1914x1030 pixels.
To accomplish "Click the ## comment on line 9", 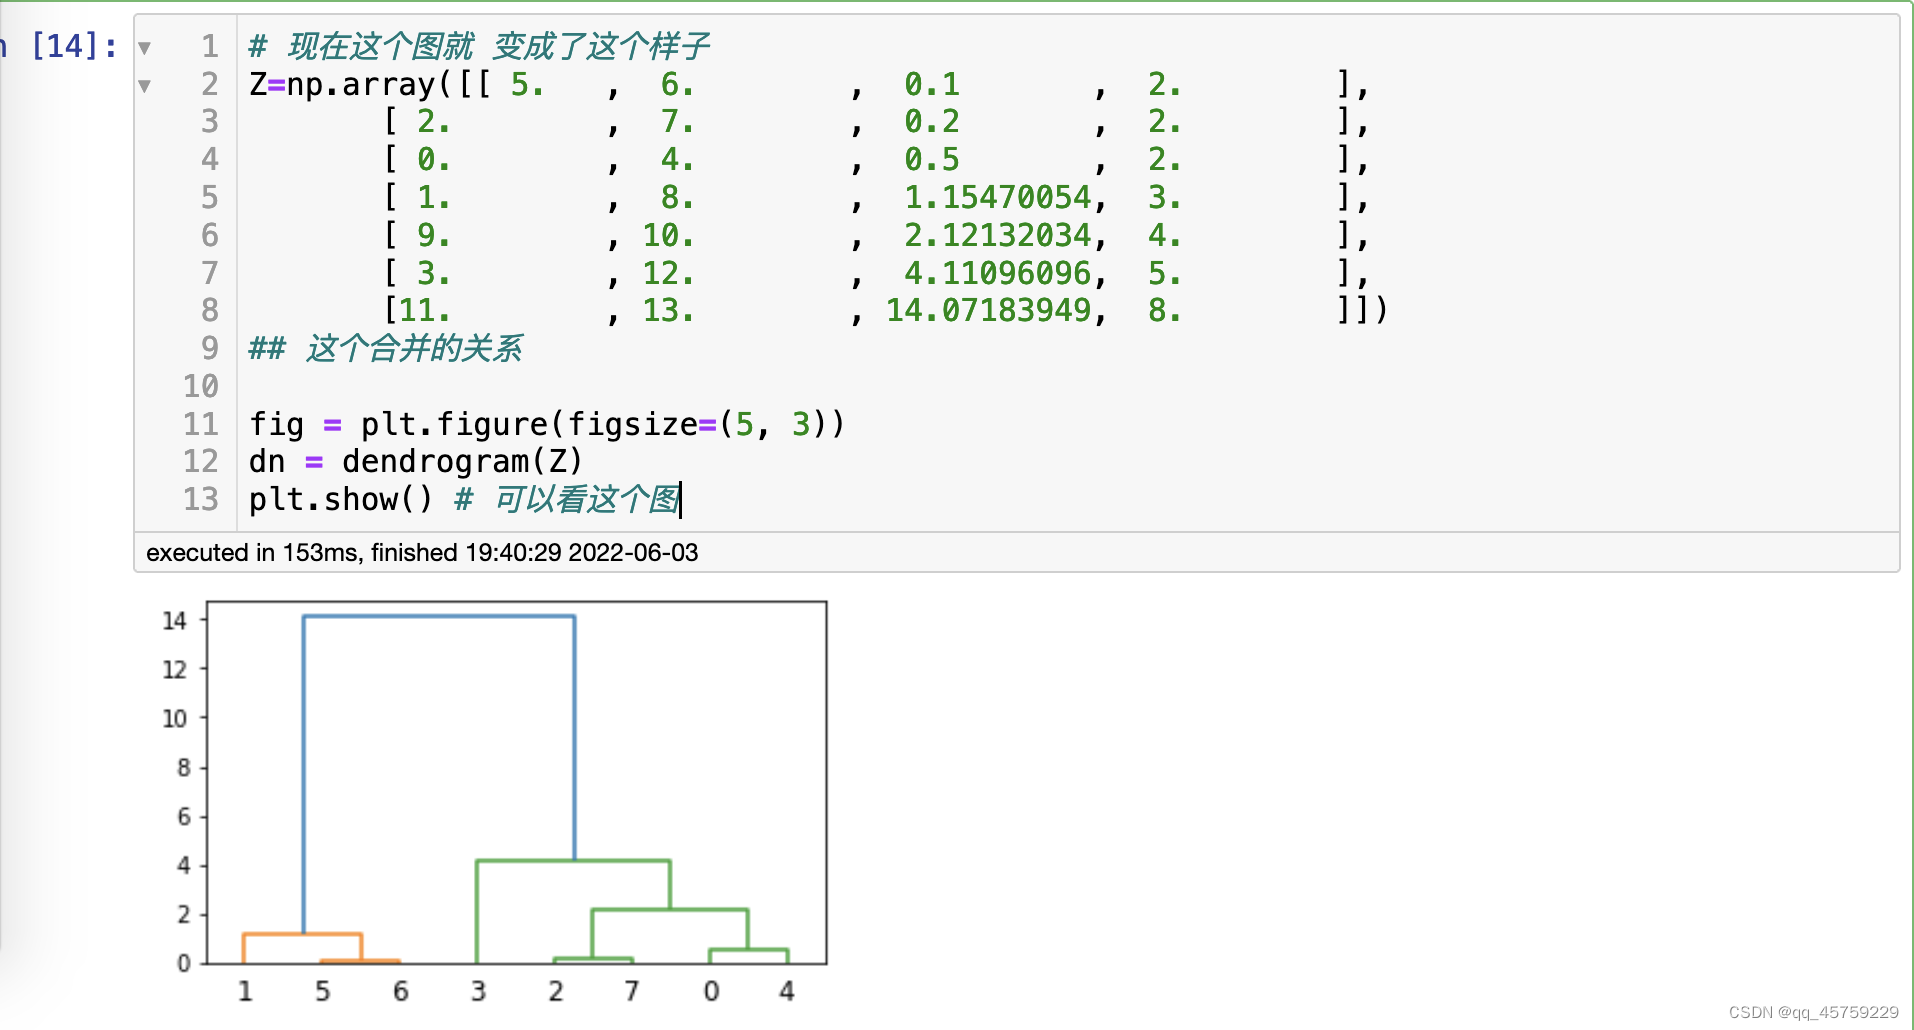I will pos(385,348).
